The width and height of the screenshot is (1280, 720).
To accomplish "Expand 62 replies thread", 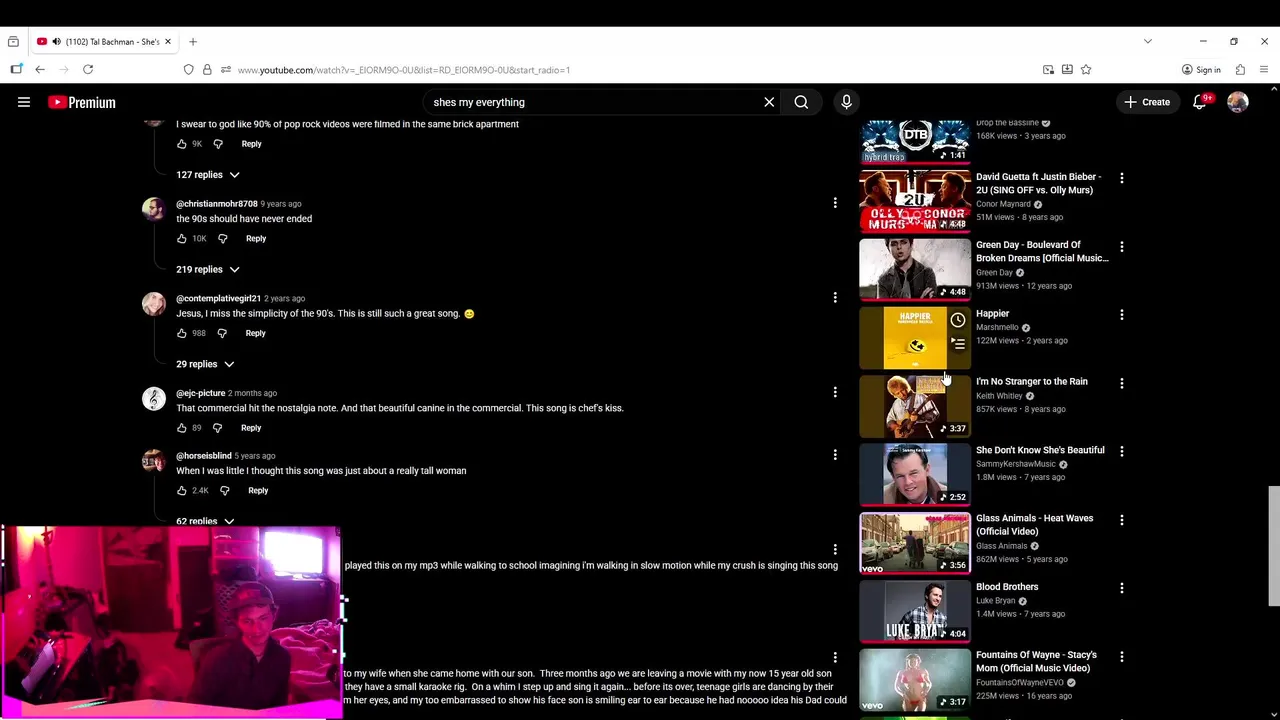I will click(205, 521).
